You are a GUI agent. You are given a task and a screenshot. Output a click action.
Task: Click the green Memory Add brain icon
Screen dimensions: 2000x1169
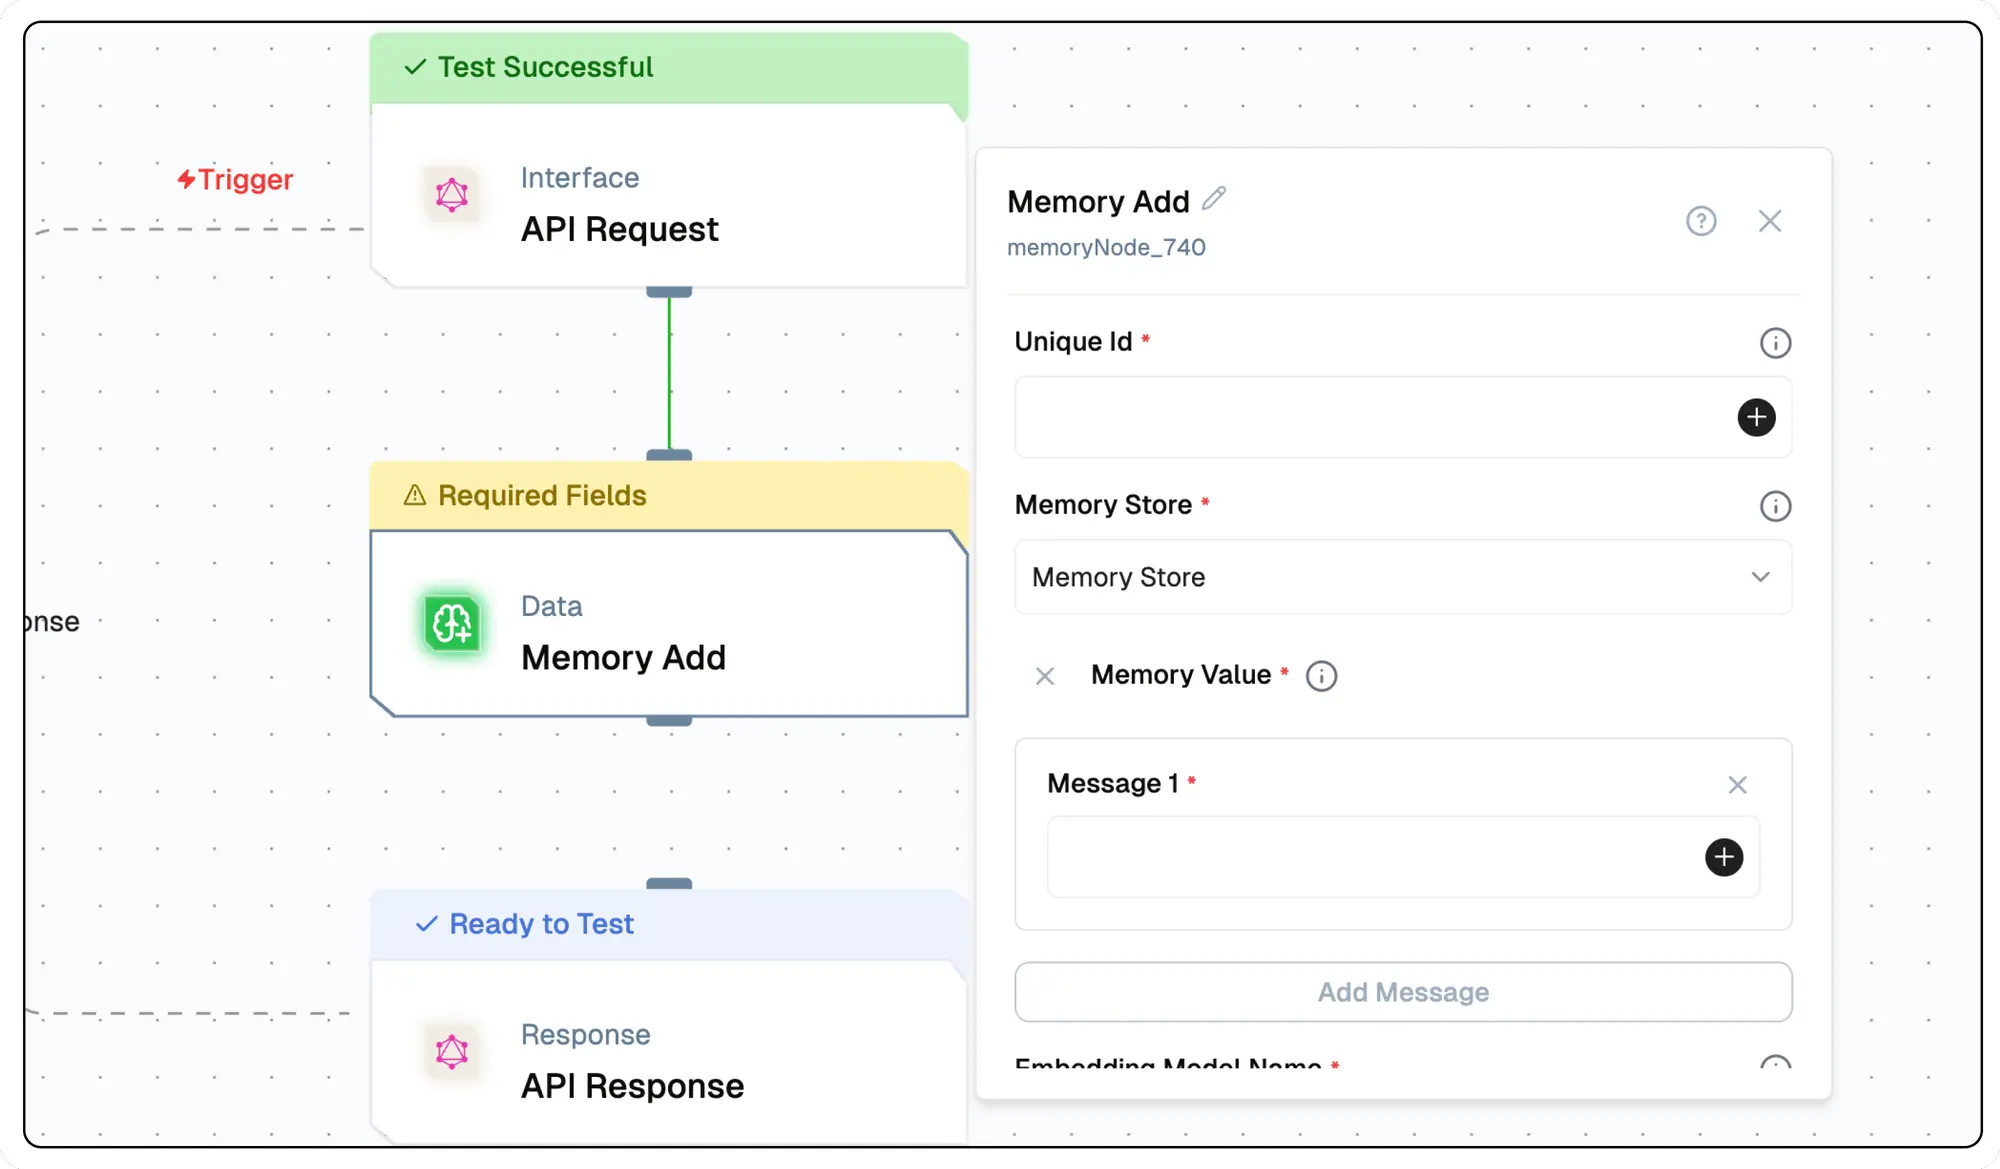pyautogui.click(x=452, y=625)
